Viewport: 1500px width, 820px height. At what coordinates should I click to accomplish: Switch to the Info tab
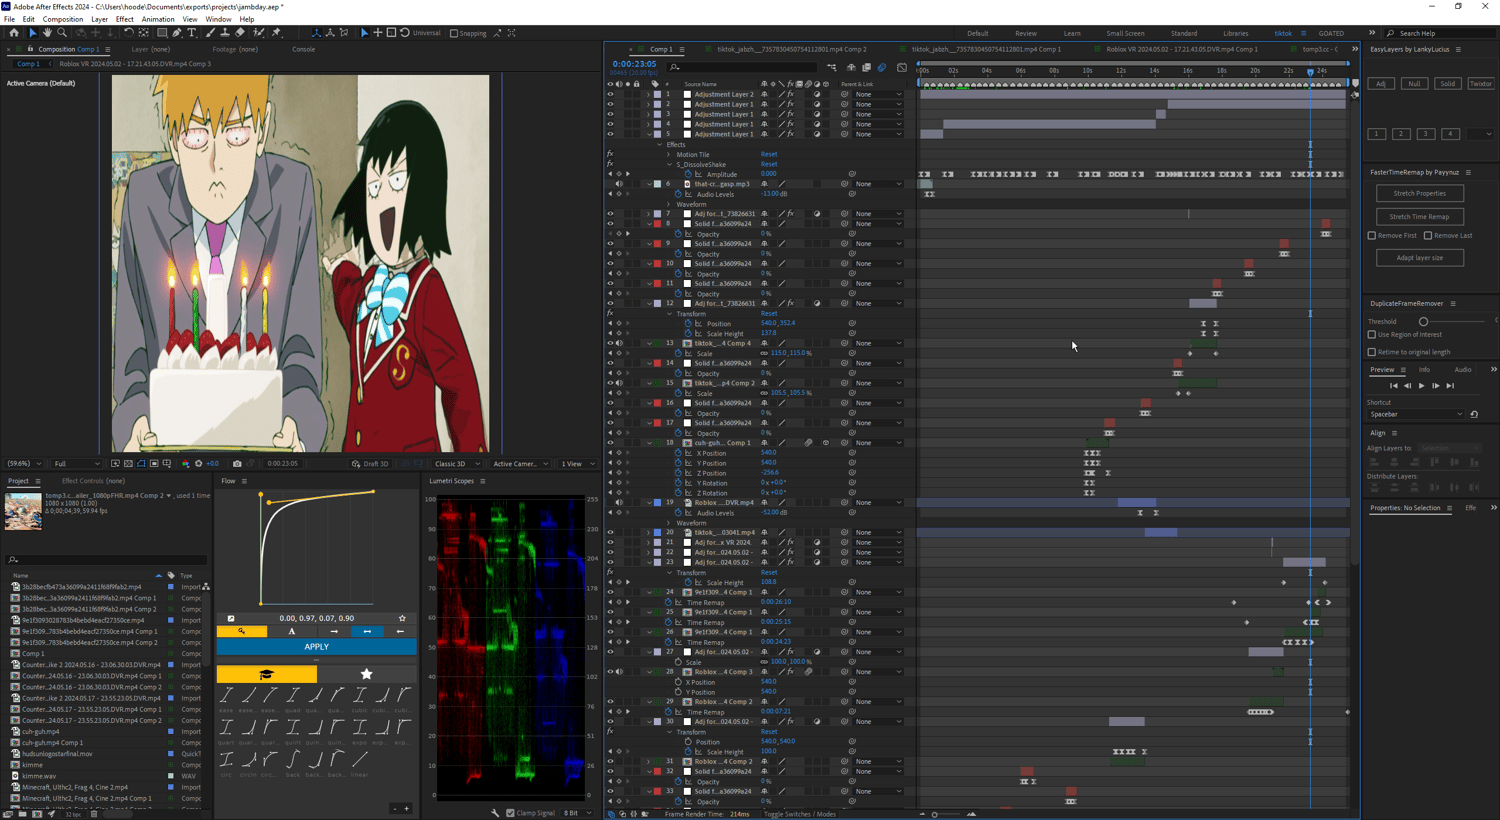click(x=1424, y=370)
